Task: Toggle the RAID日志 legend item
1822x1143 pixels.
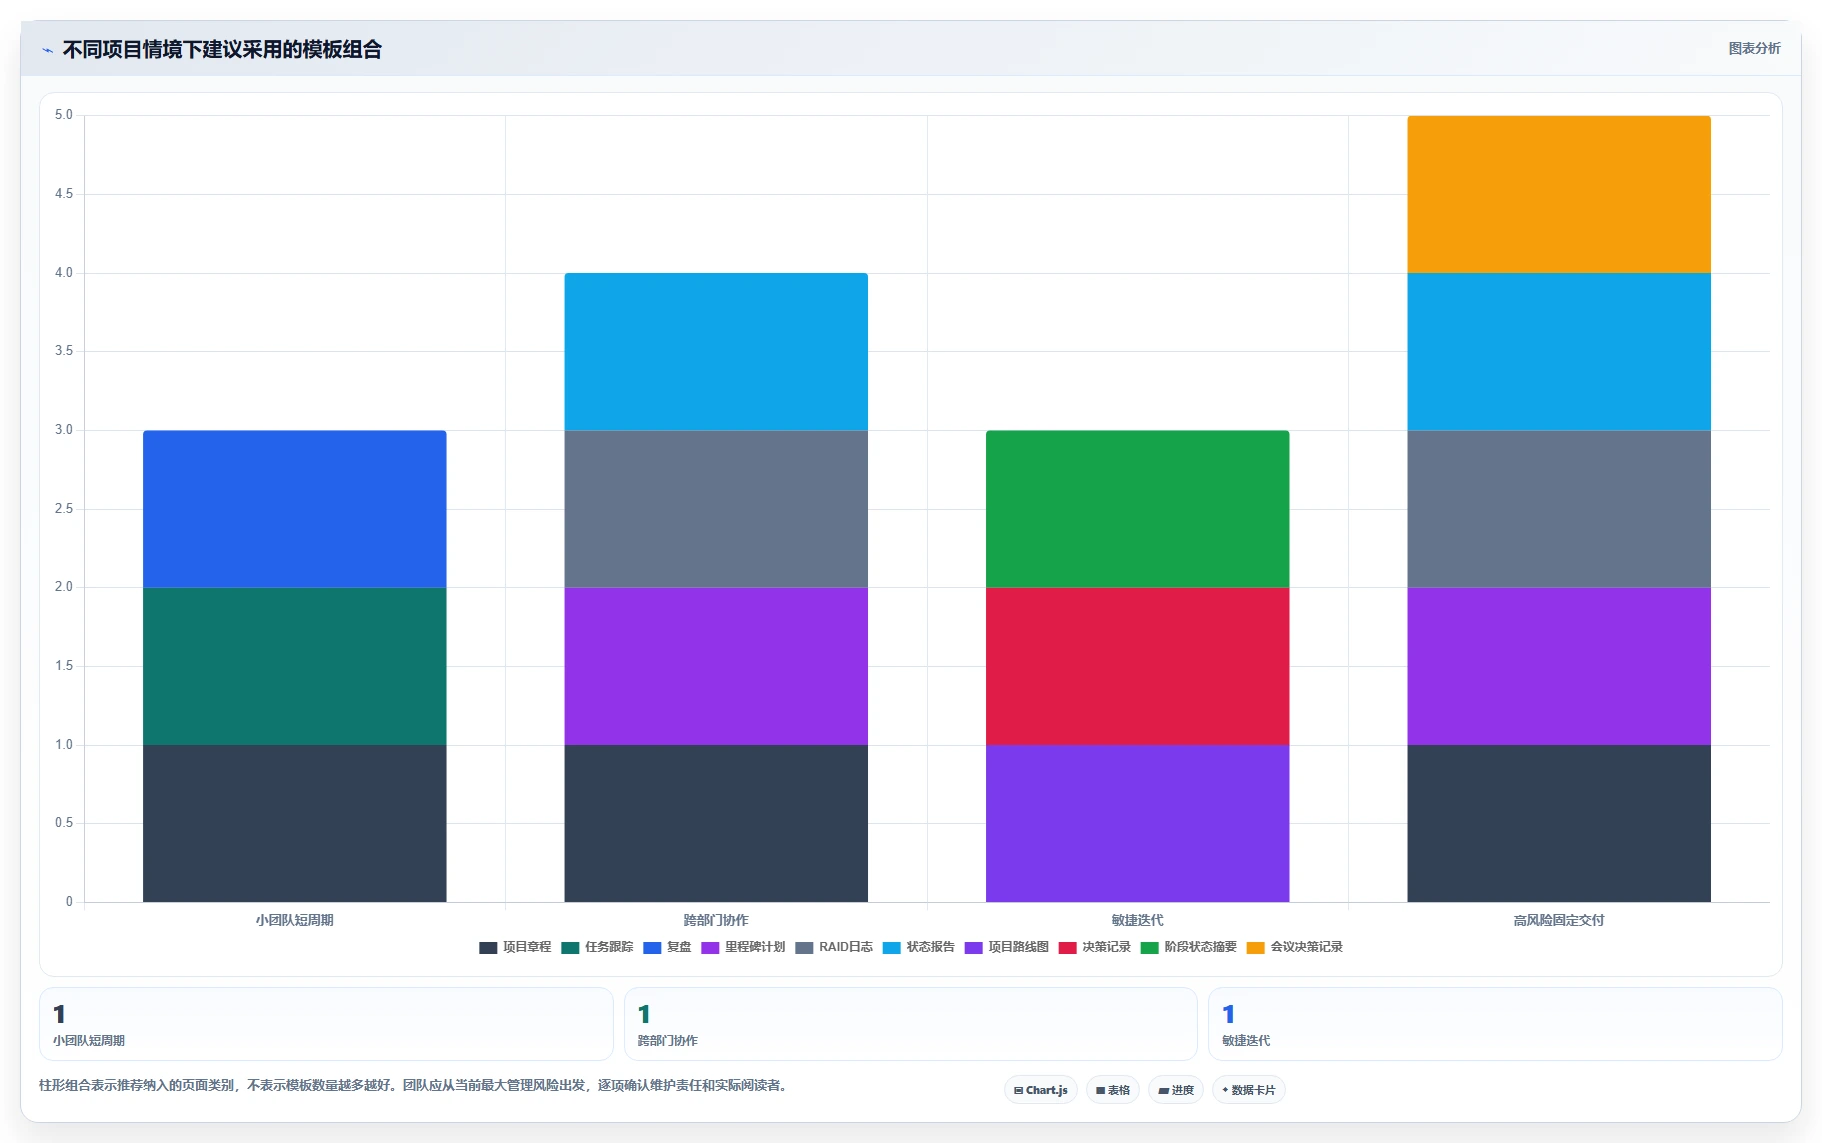Action: click(834, 947)
